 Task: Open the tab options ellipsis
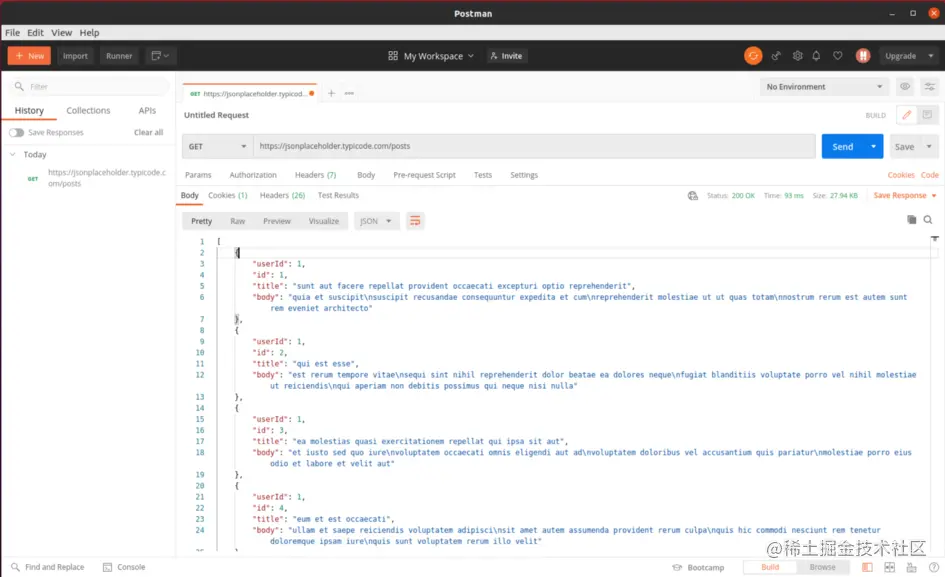pyautogui.click(x=349, y=93)
